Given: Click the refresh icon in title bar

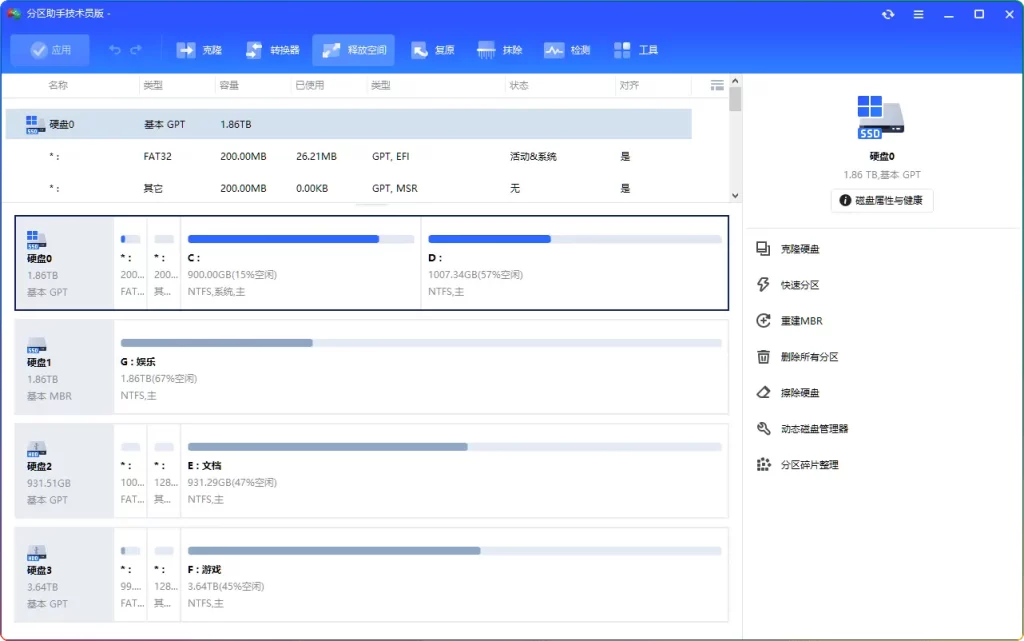Looking at the screenshot, I should click(888, 14).
